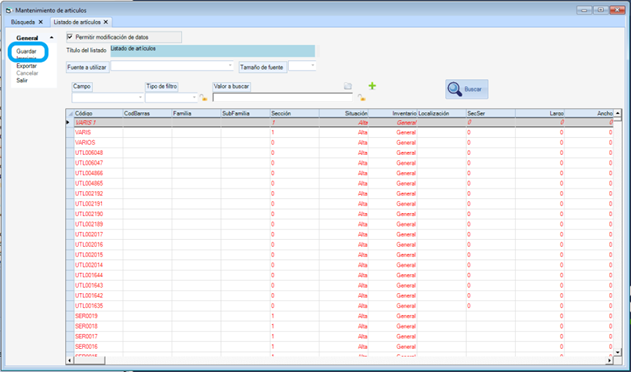Click the Buscar button
The height and width of the screenshot is (372, 631).
point(467,89)
